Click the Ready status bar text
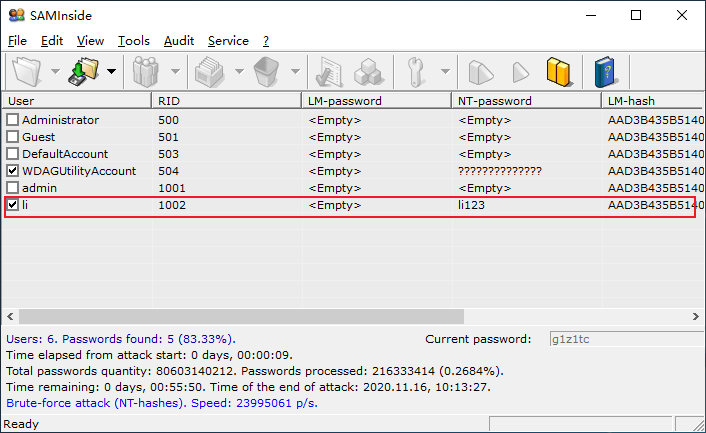The height and width of the screenshot is (433, 706). click(21, 424)
